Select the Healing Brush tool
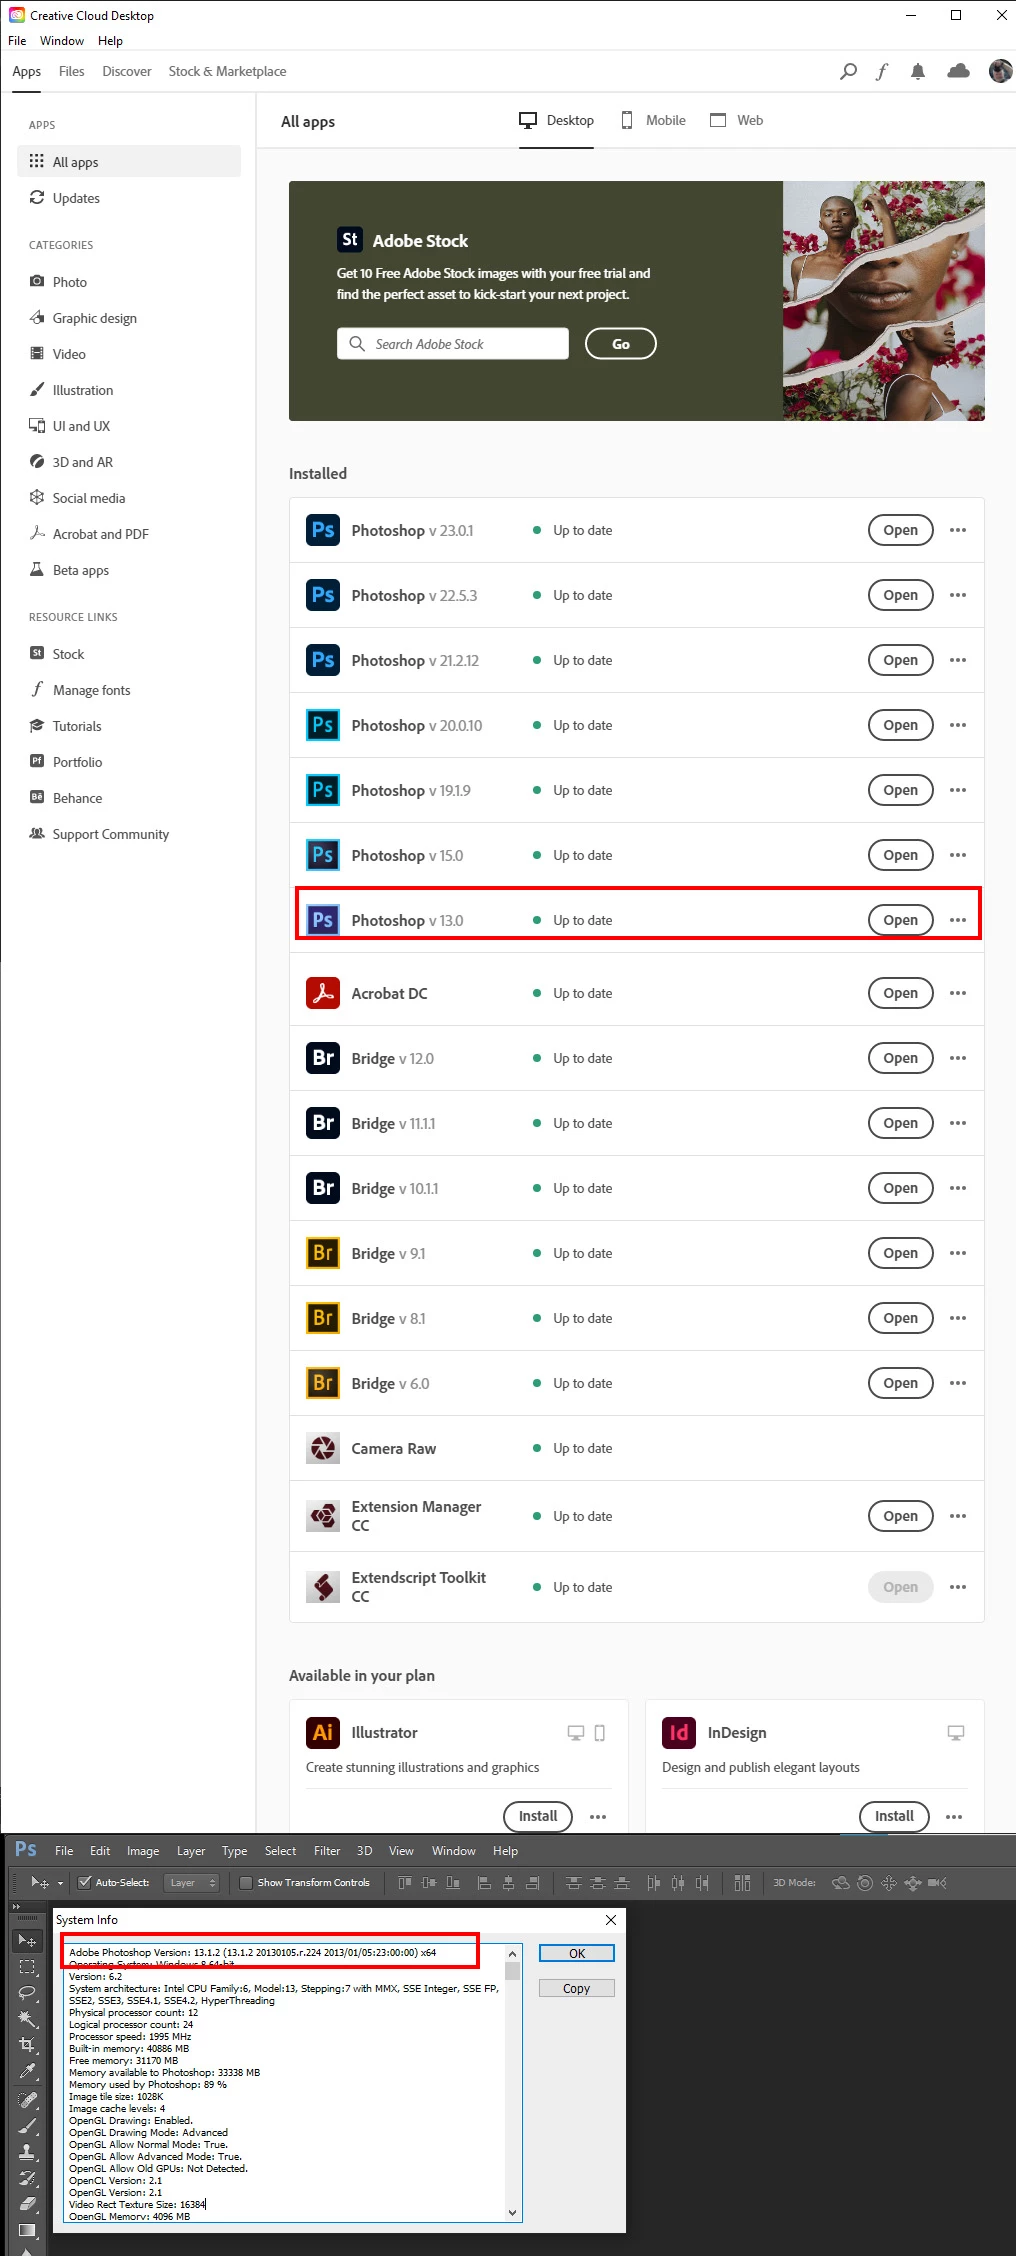The width and height of the screenshot is (1016, 2256). (x=27, y=2100)
